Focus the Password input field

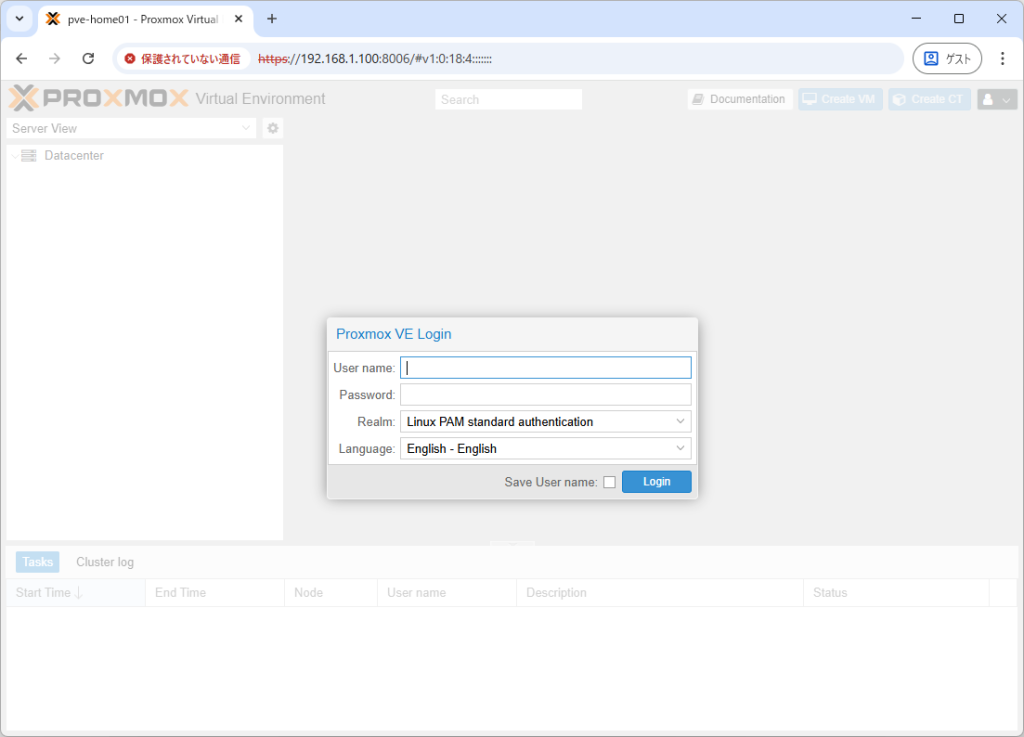pos(545,395)
